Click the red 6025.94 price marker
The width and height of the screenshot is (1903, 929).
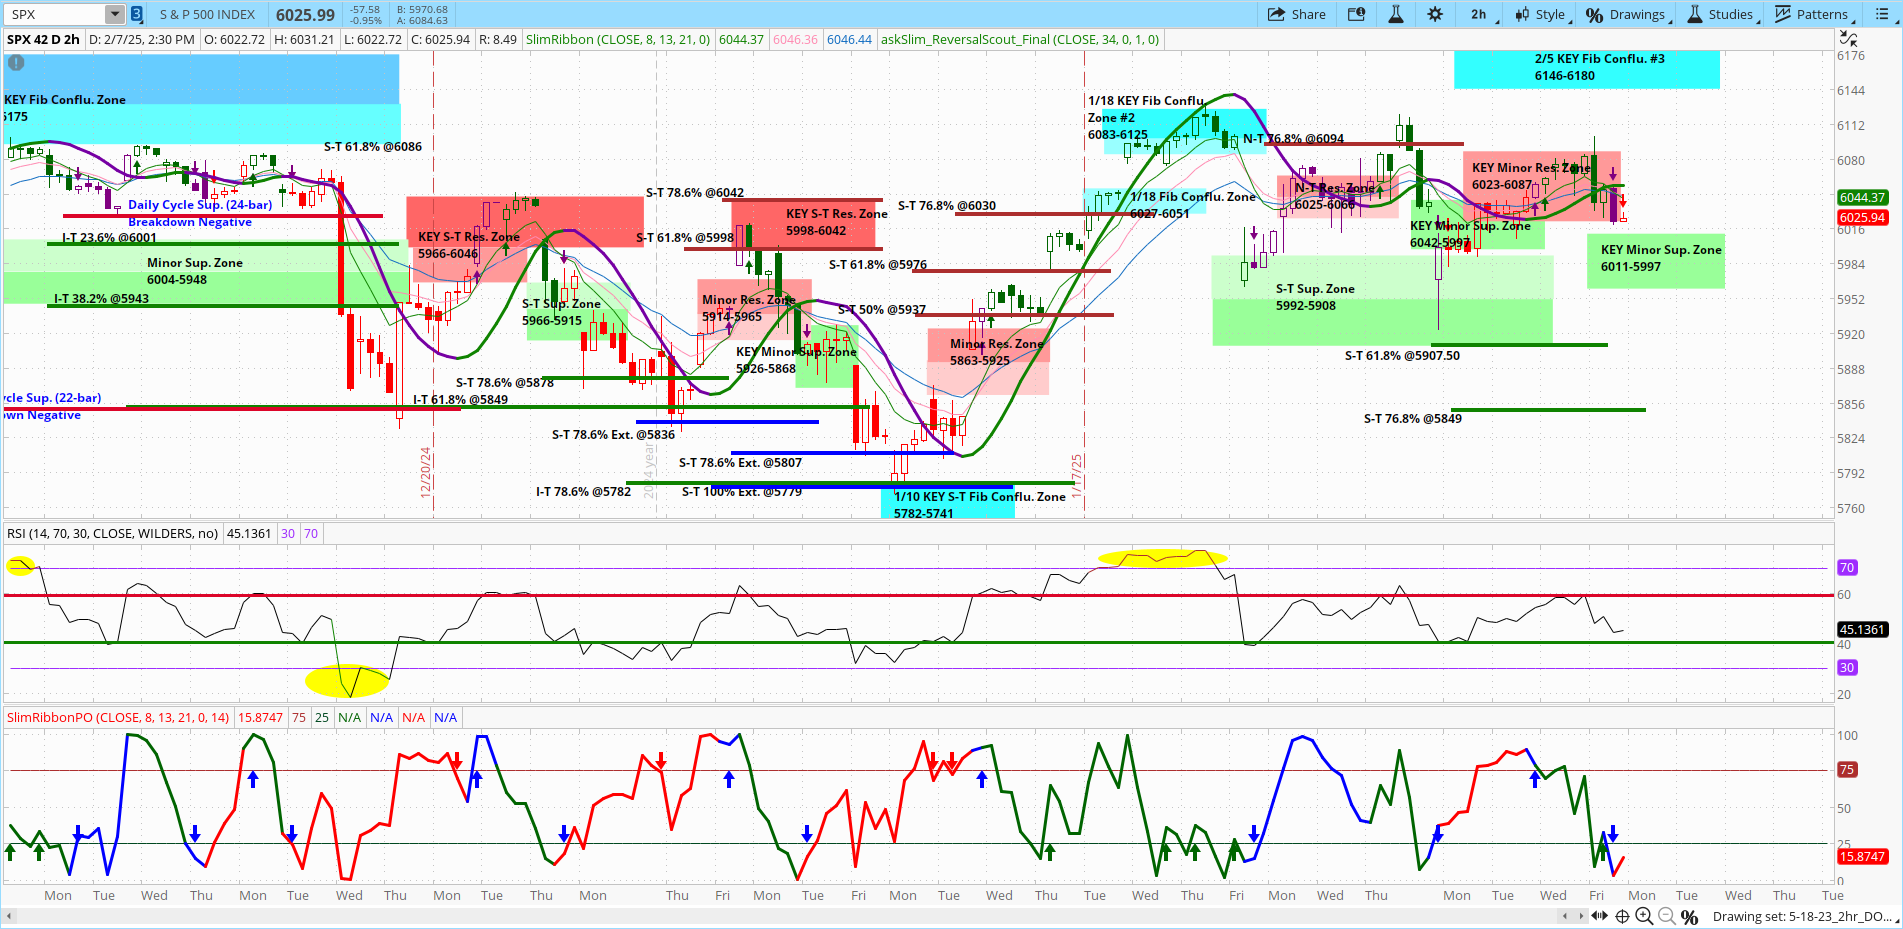(x=1862, y=218)
